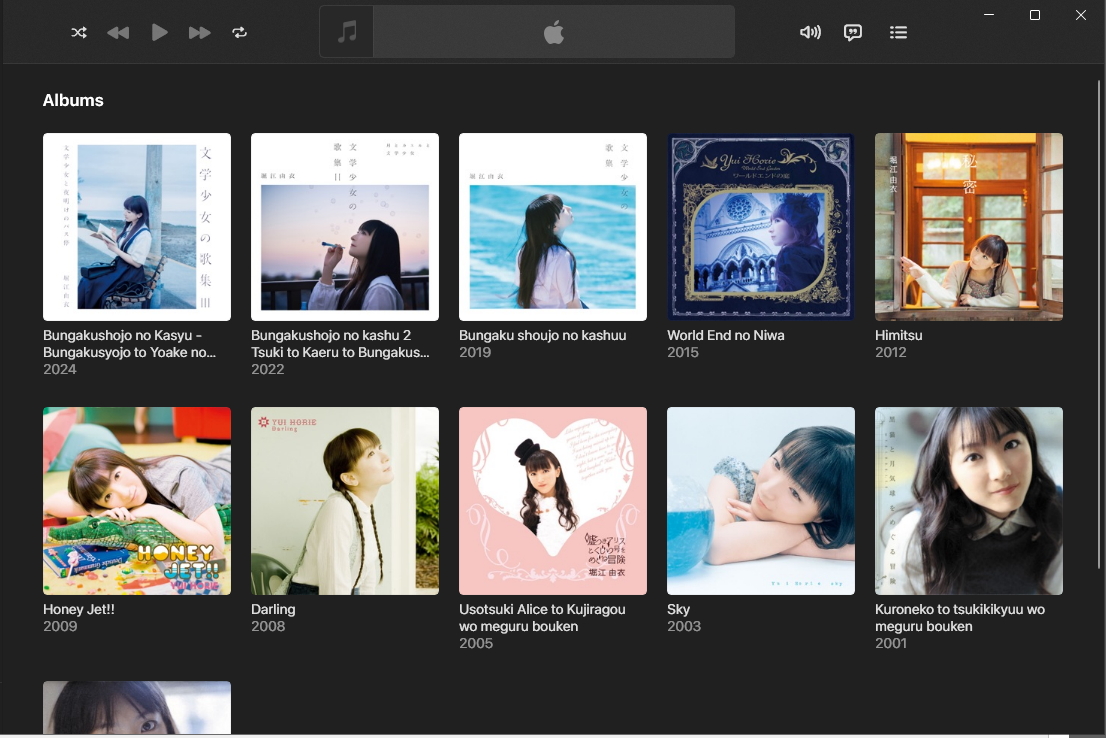Click the 'World End no Niwa' title
The image size is (1106, 738).
[726, 335]
